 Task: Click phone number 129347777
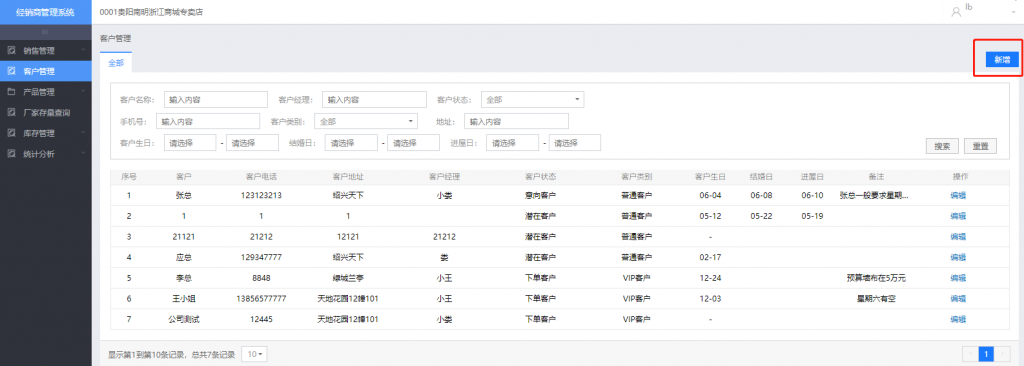coord(261,258)
